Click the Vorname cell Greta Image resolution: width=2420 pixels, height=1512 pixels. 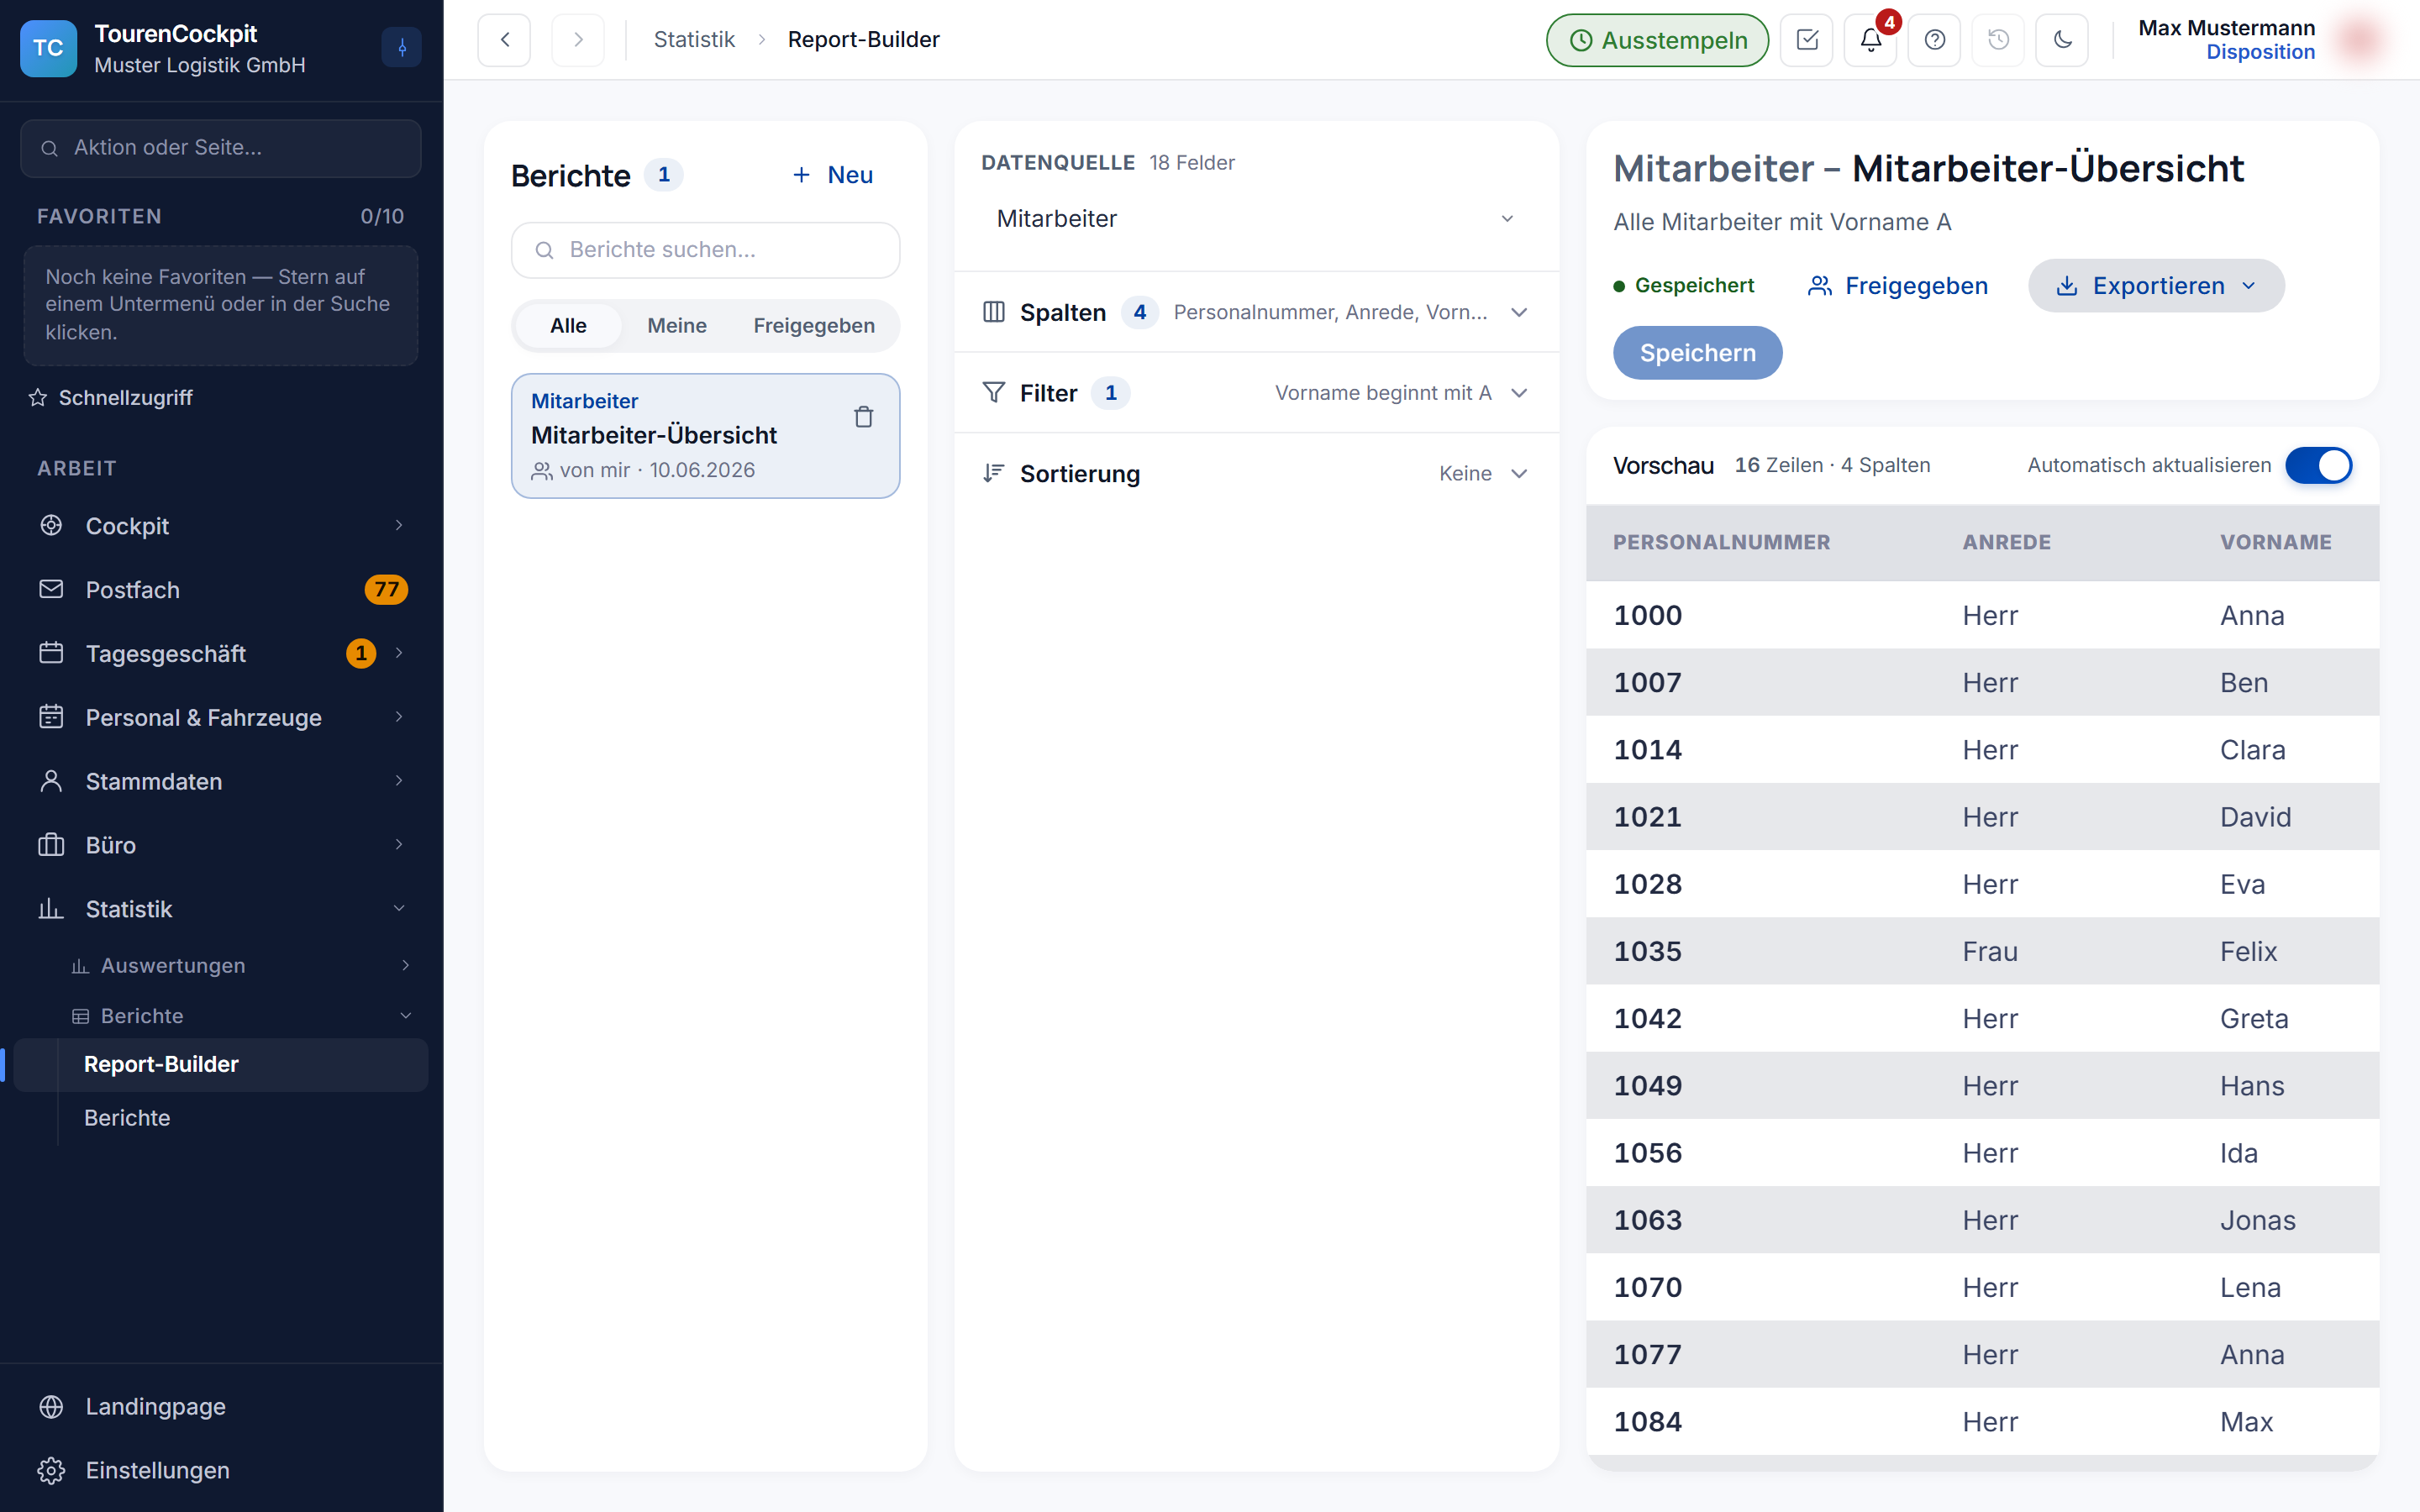[2254, 1018]
